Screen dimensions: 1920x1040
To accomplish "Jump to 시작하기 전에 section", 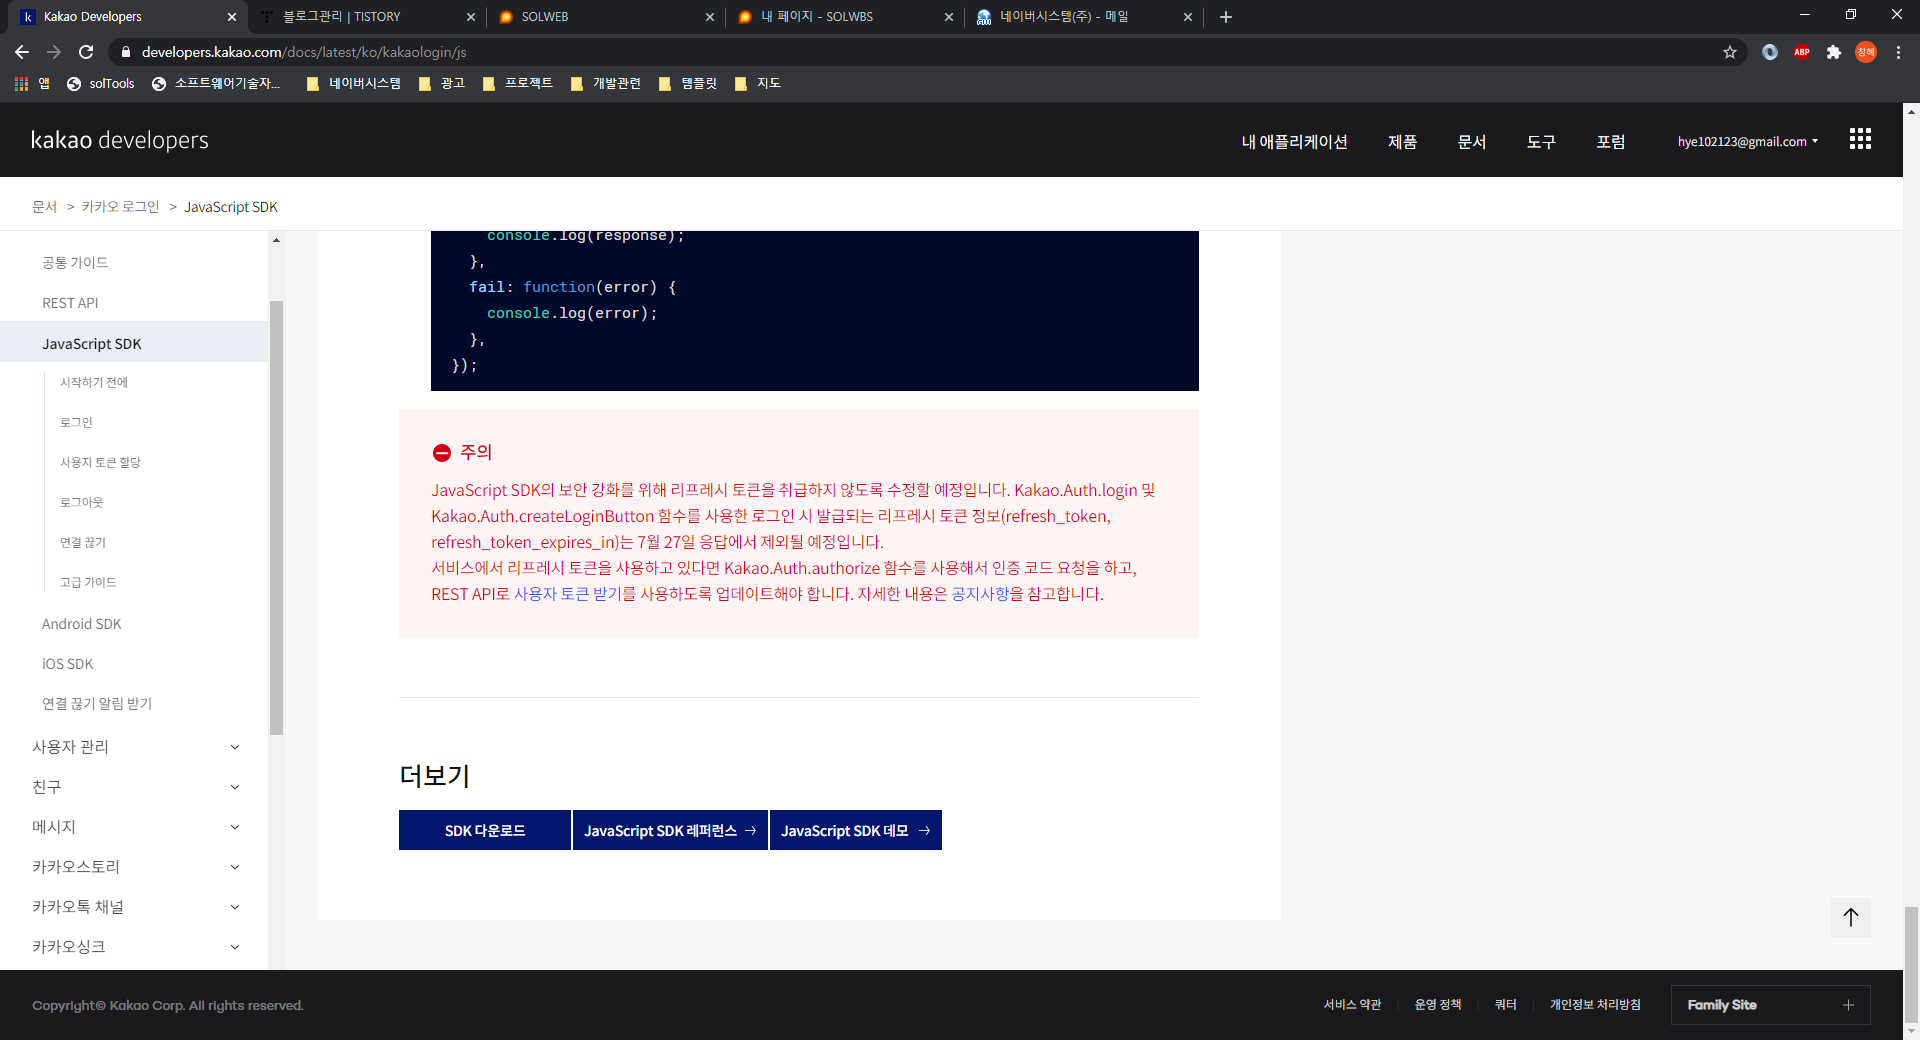I will click(x=94, y=382).
